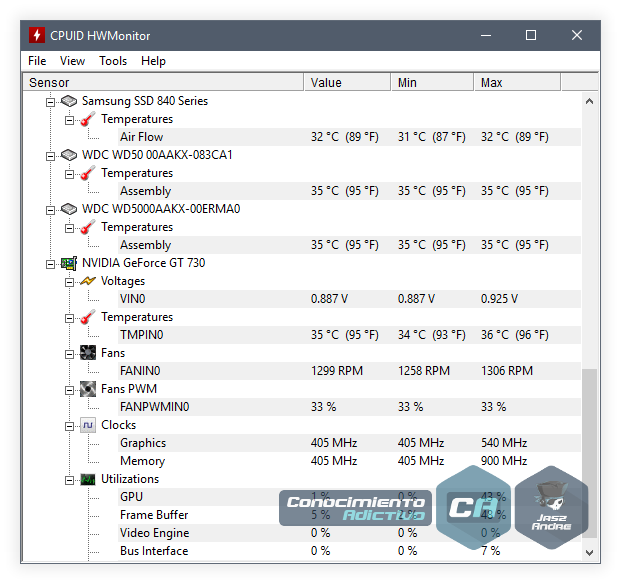Click the 900 MHz max value

[x=504, y=461]
